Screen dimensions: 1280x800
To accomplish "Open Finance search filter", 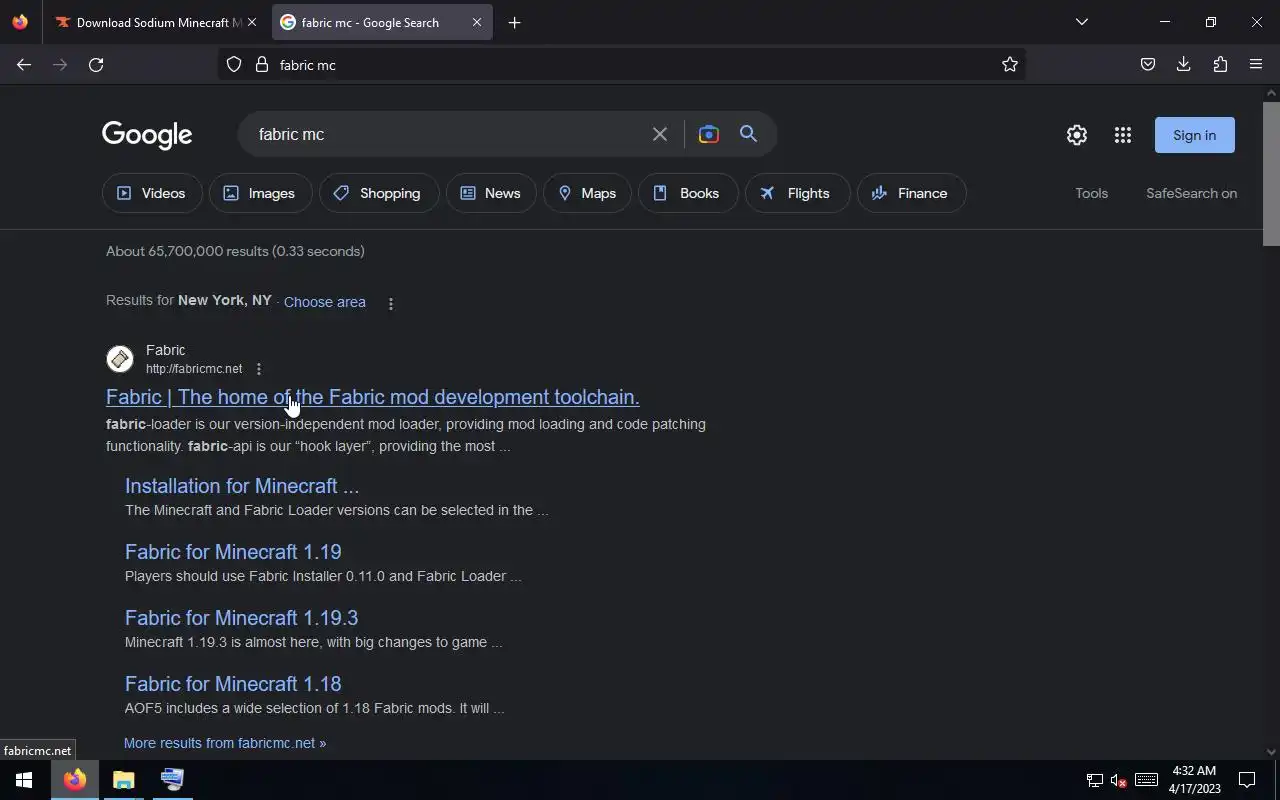I will [x=911, y=193].
